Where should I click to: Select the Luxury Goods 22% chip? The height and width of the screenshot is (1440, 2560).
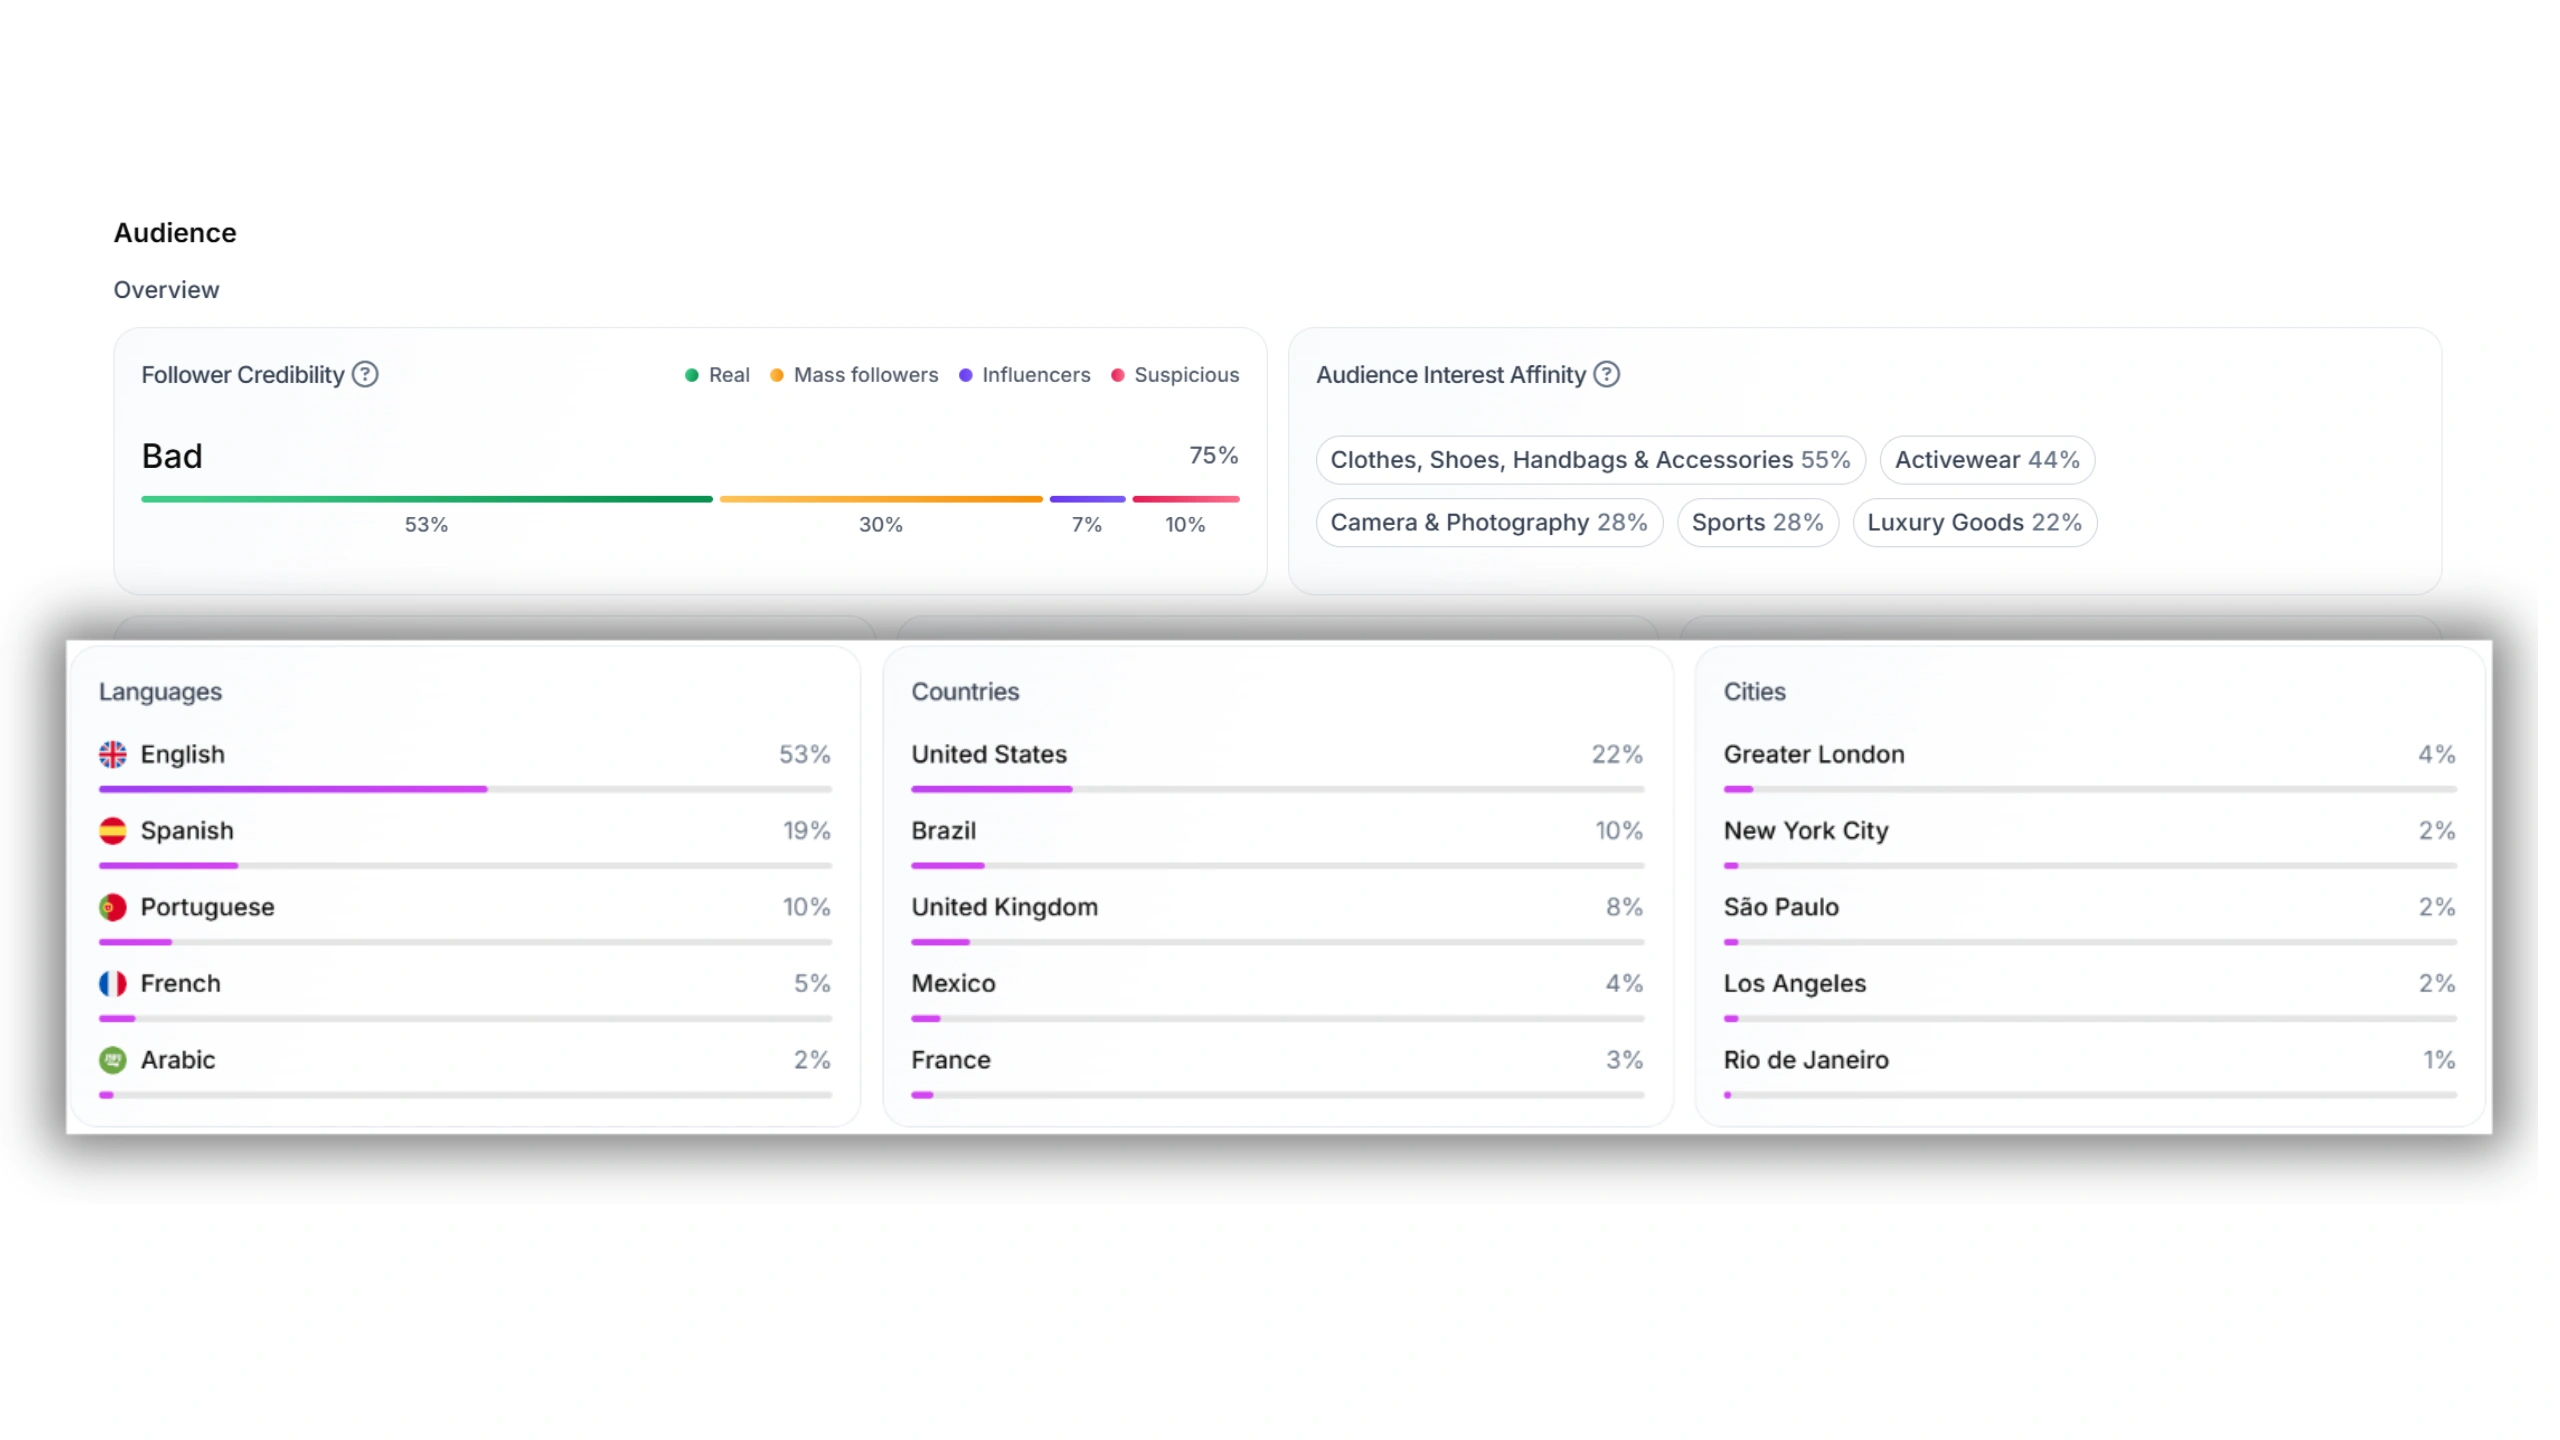click(1974, 523)
